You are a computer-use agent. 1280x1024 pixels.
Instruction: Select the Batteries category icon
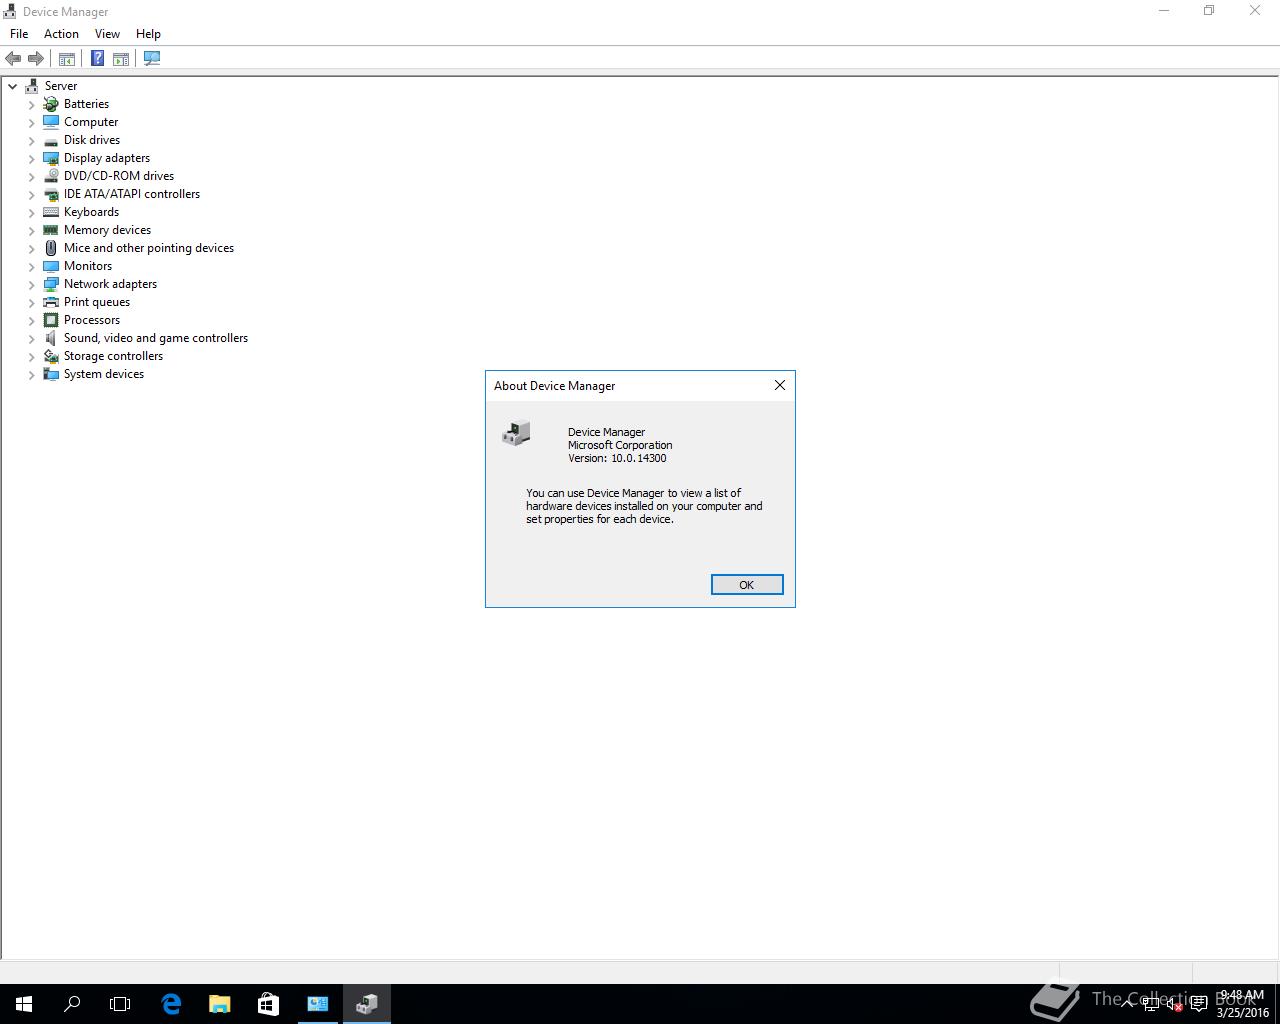(51, 104)
